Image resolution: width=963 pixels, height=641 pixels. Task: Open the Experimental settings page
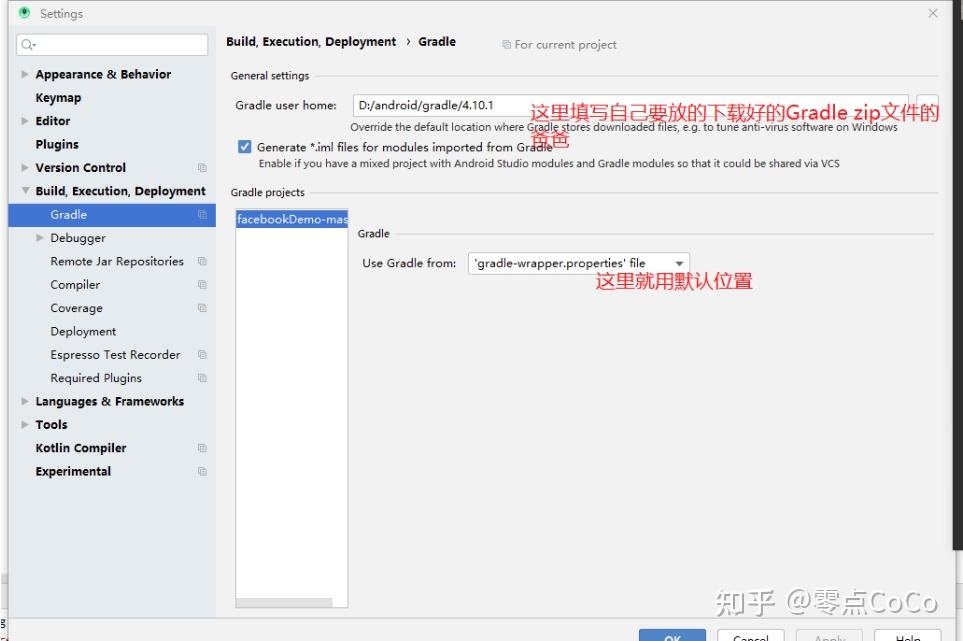[x=73, y=471]
